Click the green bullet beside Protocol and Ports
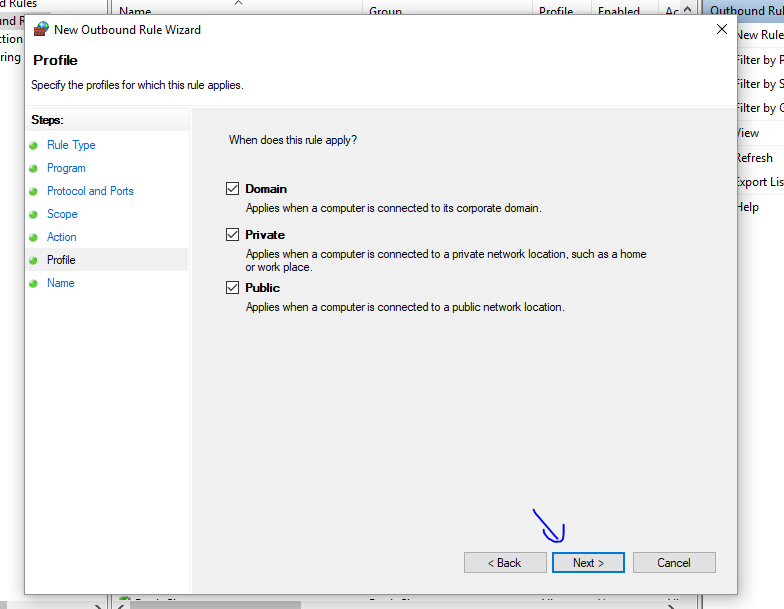 34,192
